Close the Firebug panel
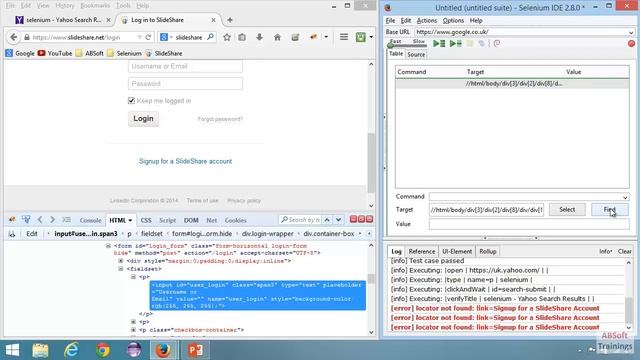Viewport: 640px width, 360px height. tap(369, 219)
